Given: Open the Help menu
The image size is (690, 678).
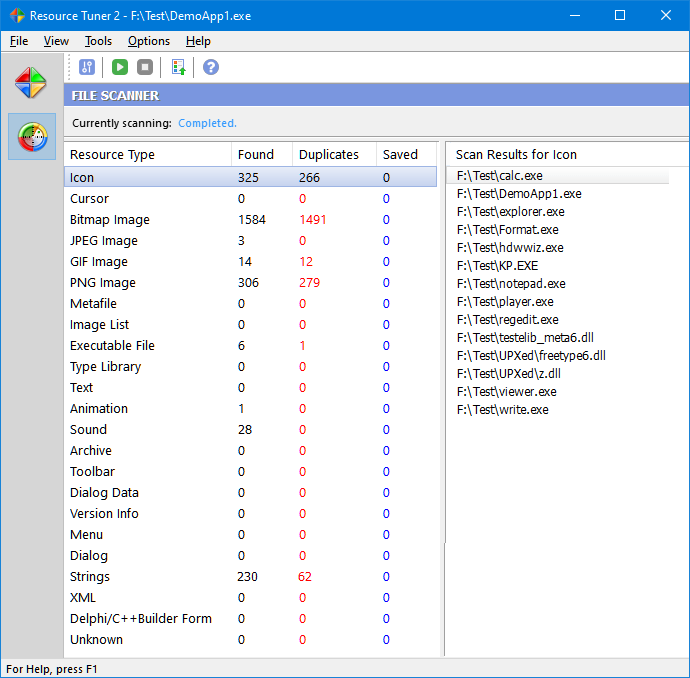Looking at the screenshot, I should [x=198, y=41].
